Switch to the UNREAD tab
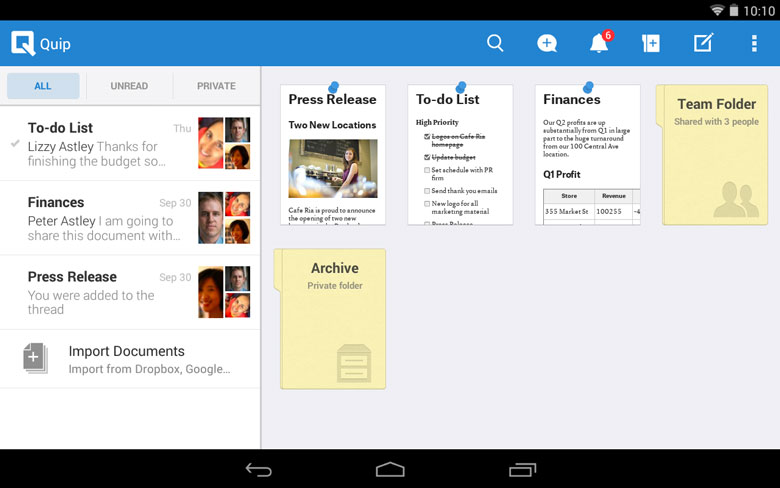Screen dimensions: 780x488 coord(129,86)
